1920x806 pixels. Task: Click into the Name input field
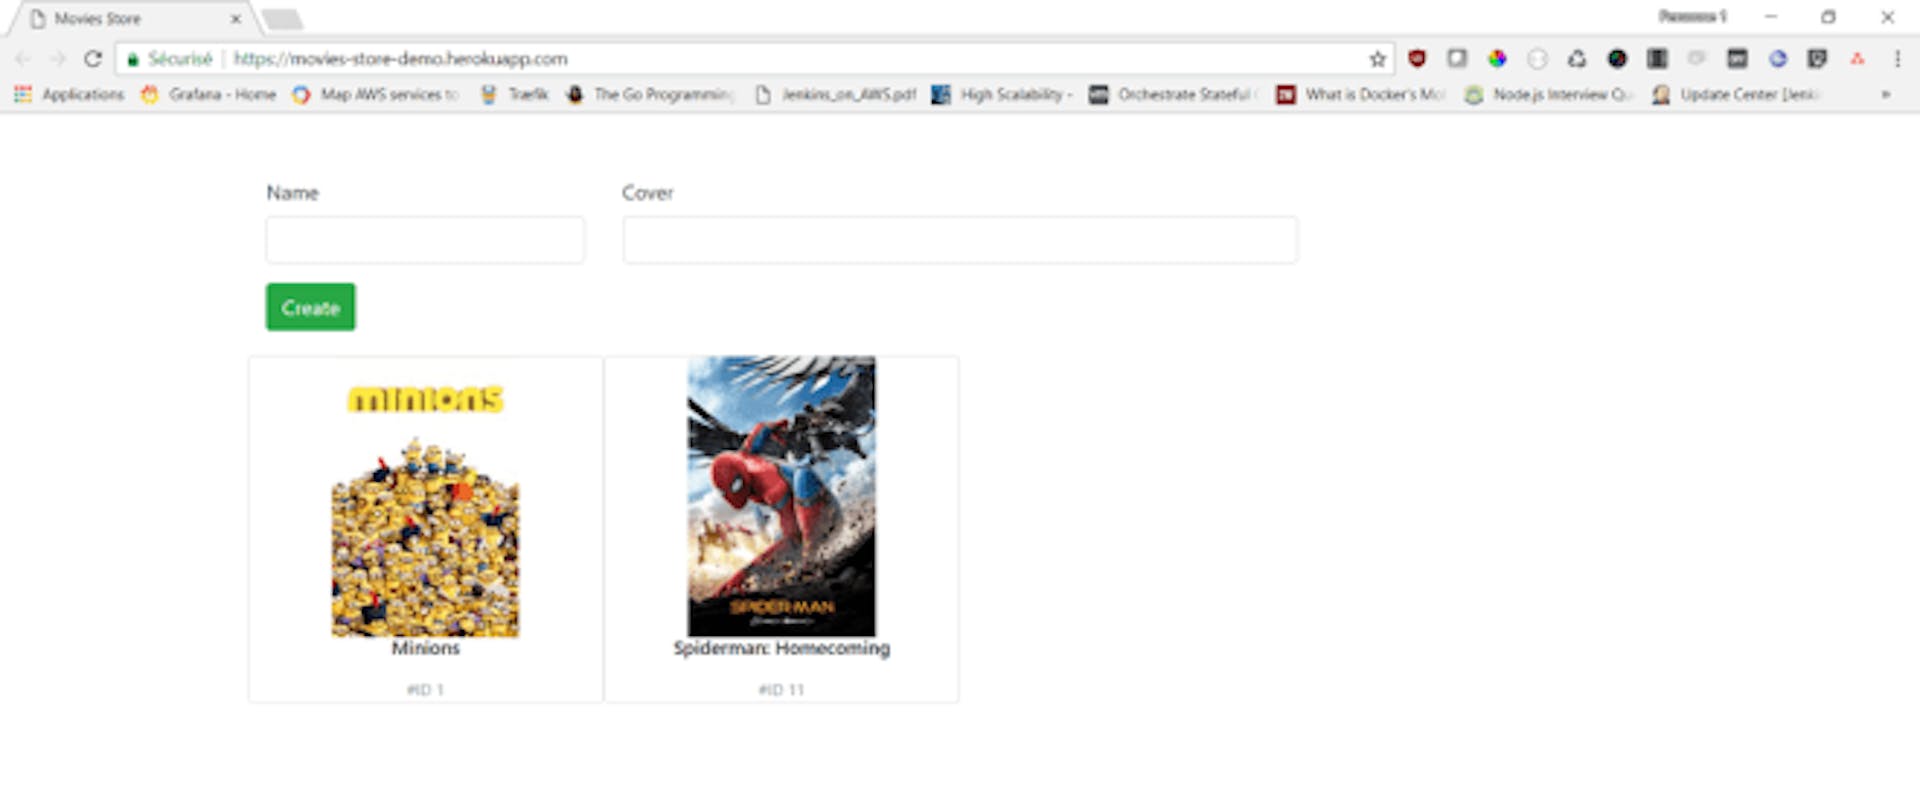[x=425, y=240]
